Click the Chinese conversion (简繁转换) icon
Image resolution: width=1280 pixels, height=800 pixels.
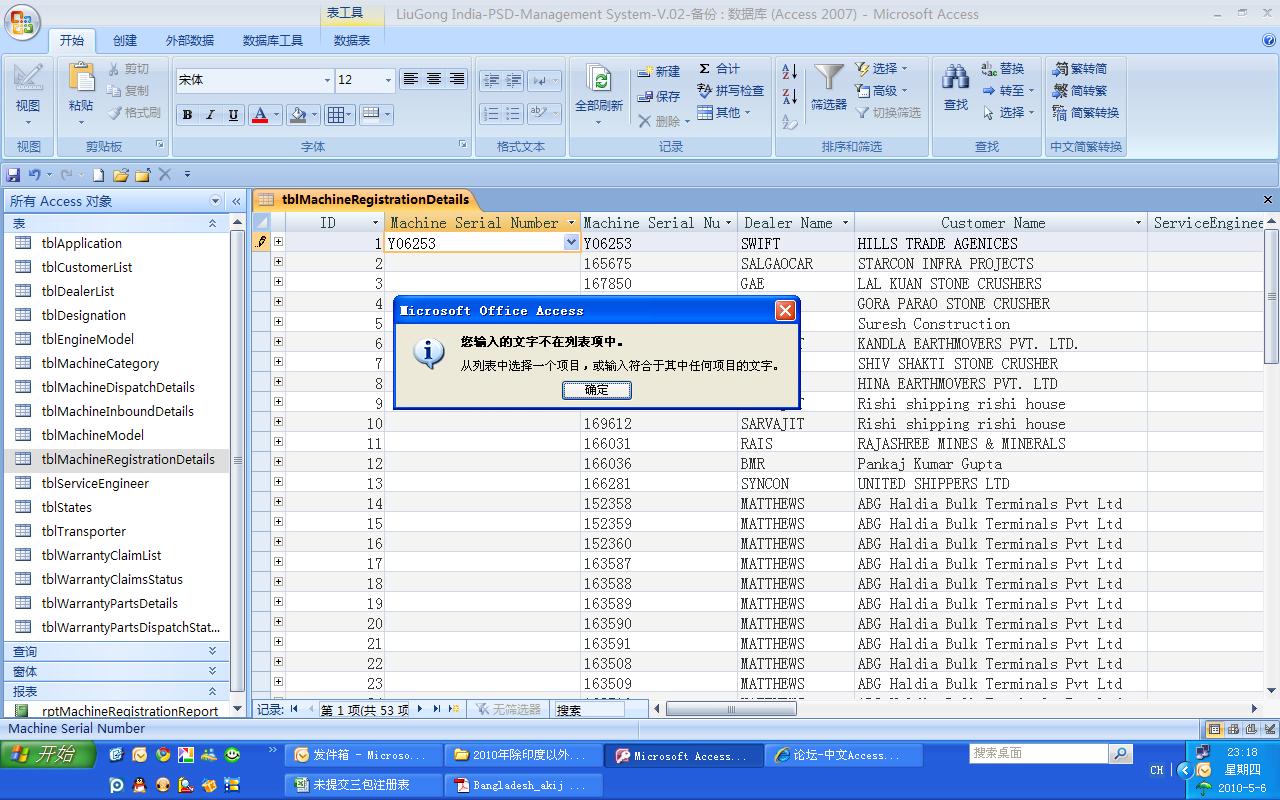point(1060,113)
